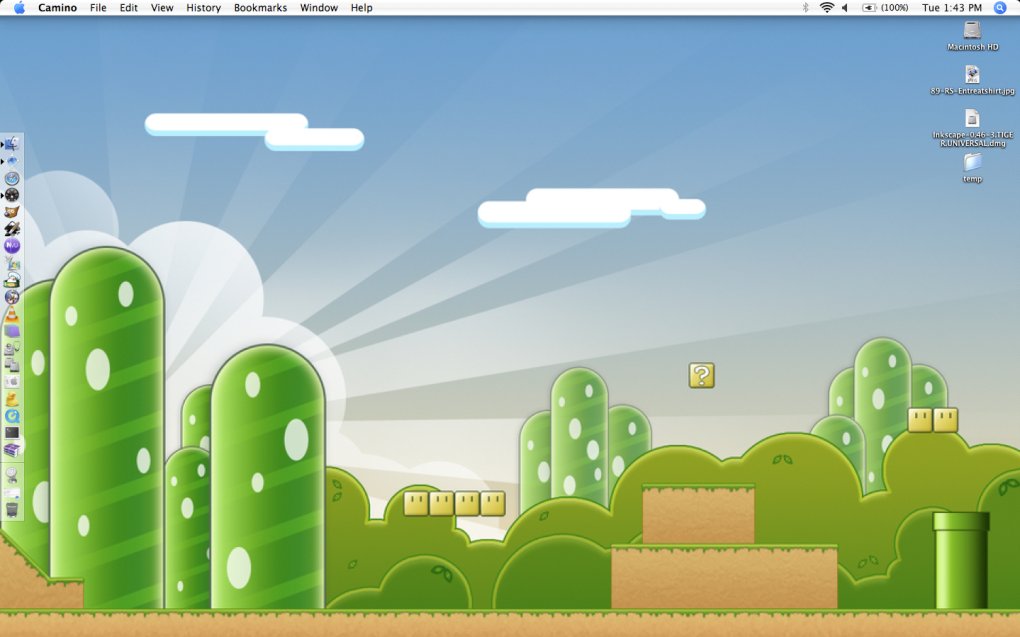
Task: Launch QuickTime Player from the Dock
Action: click(12, 415)
